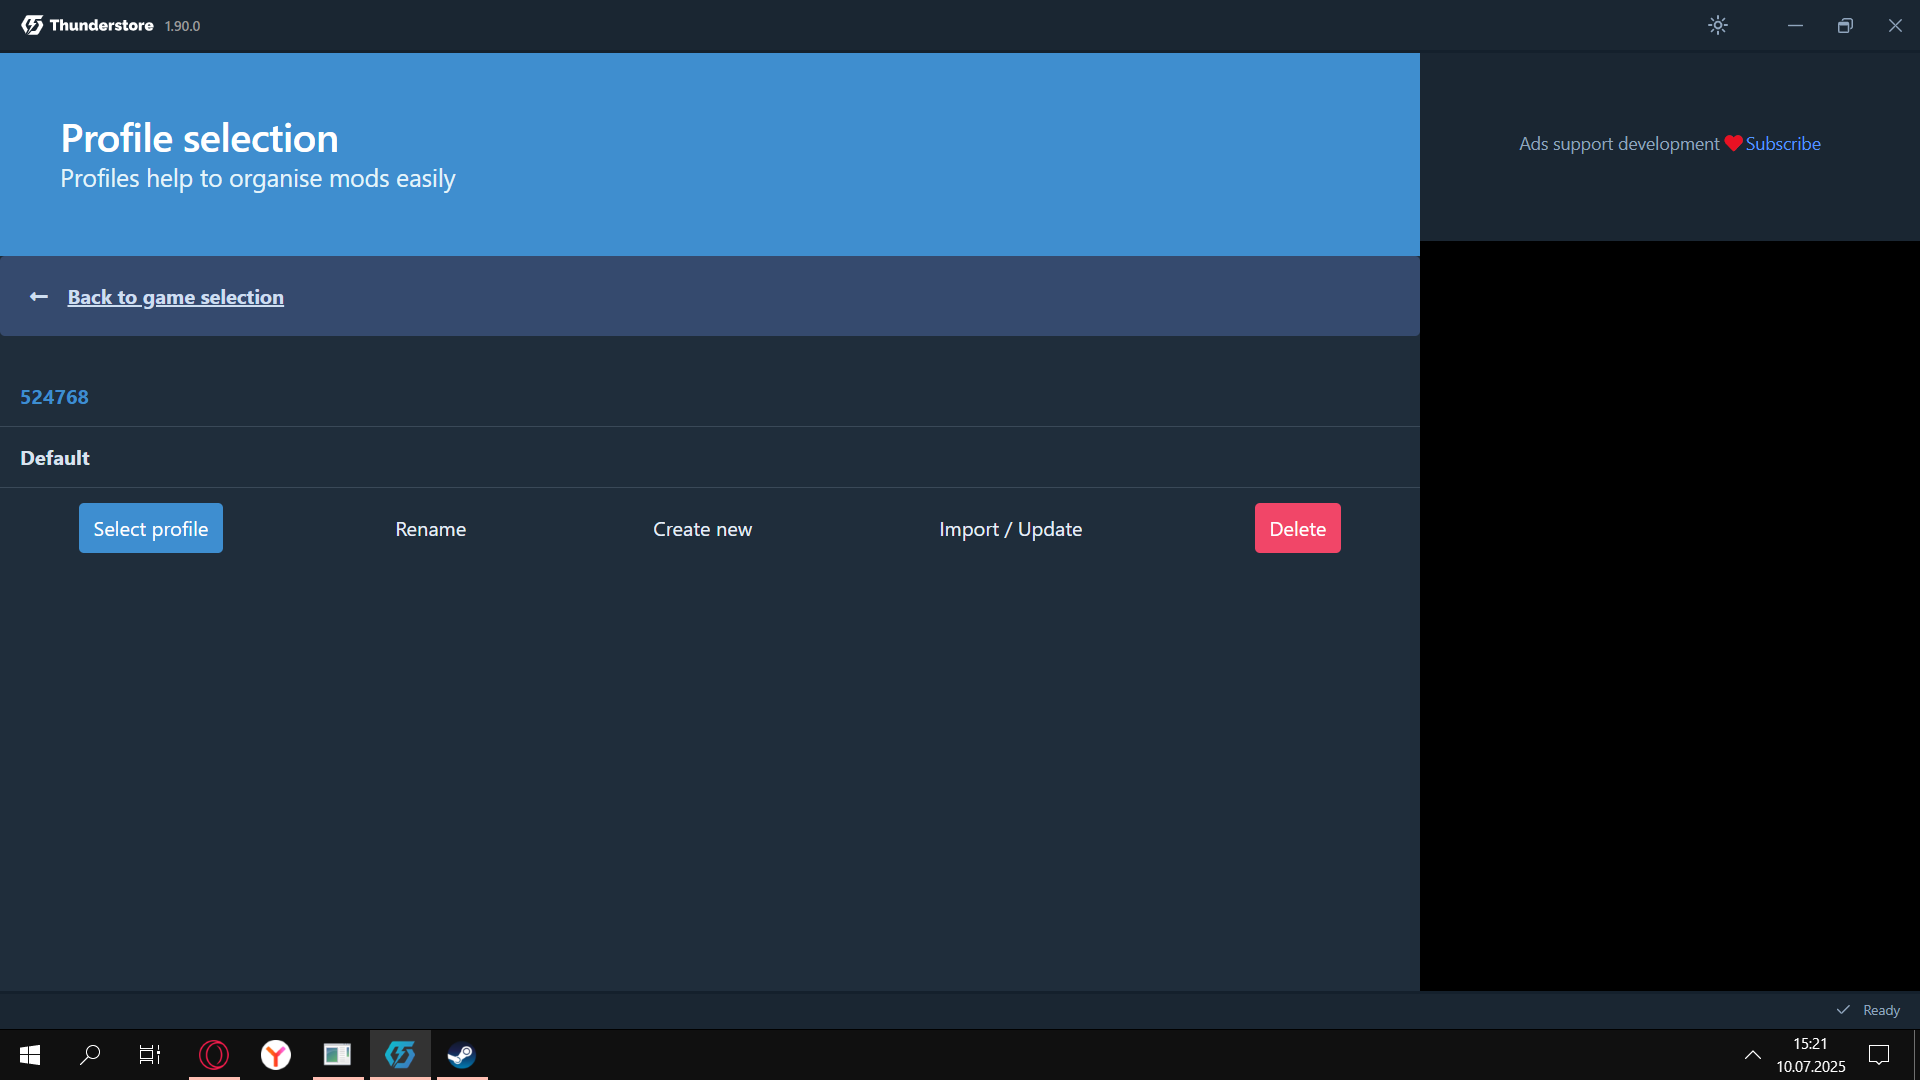
Task: Open the Subscribe link
Action: (x=1783, y=143)
